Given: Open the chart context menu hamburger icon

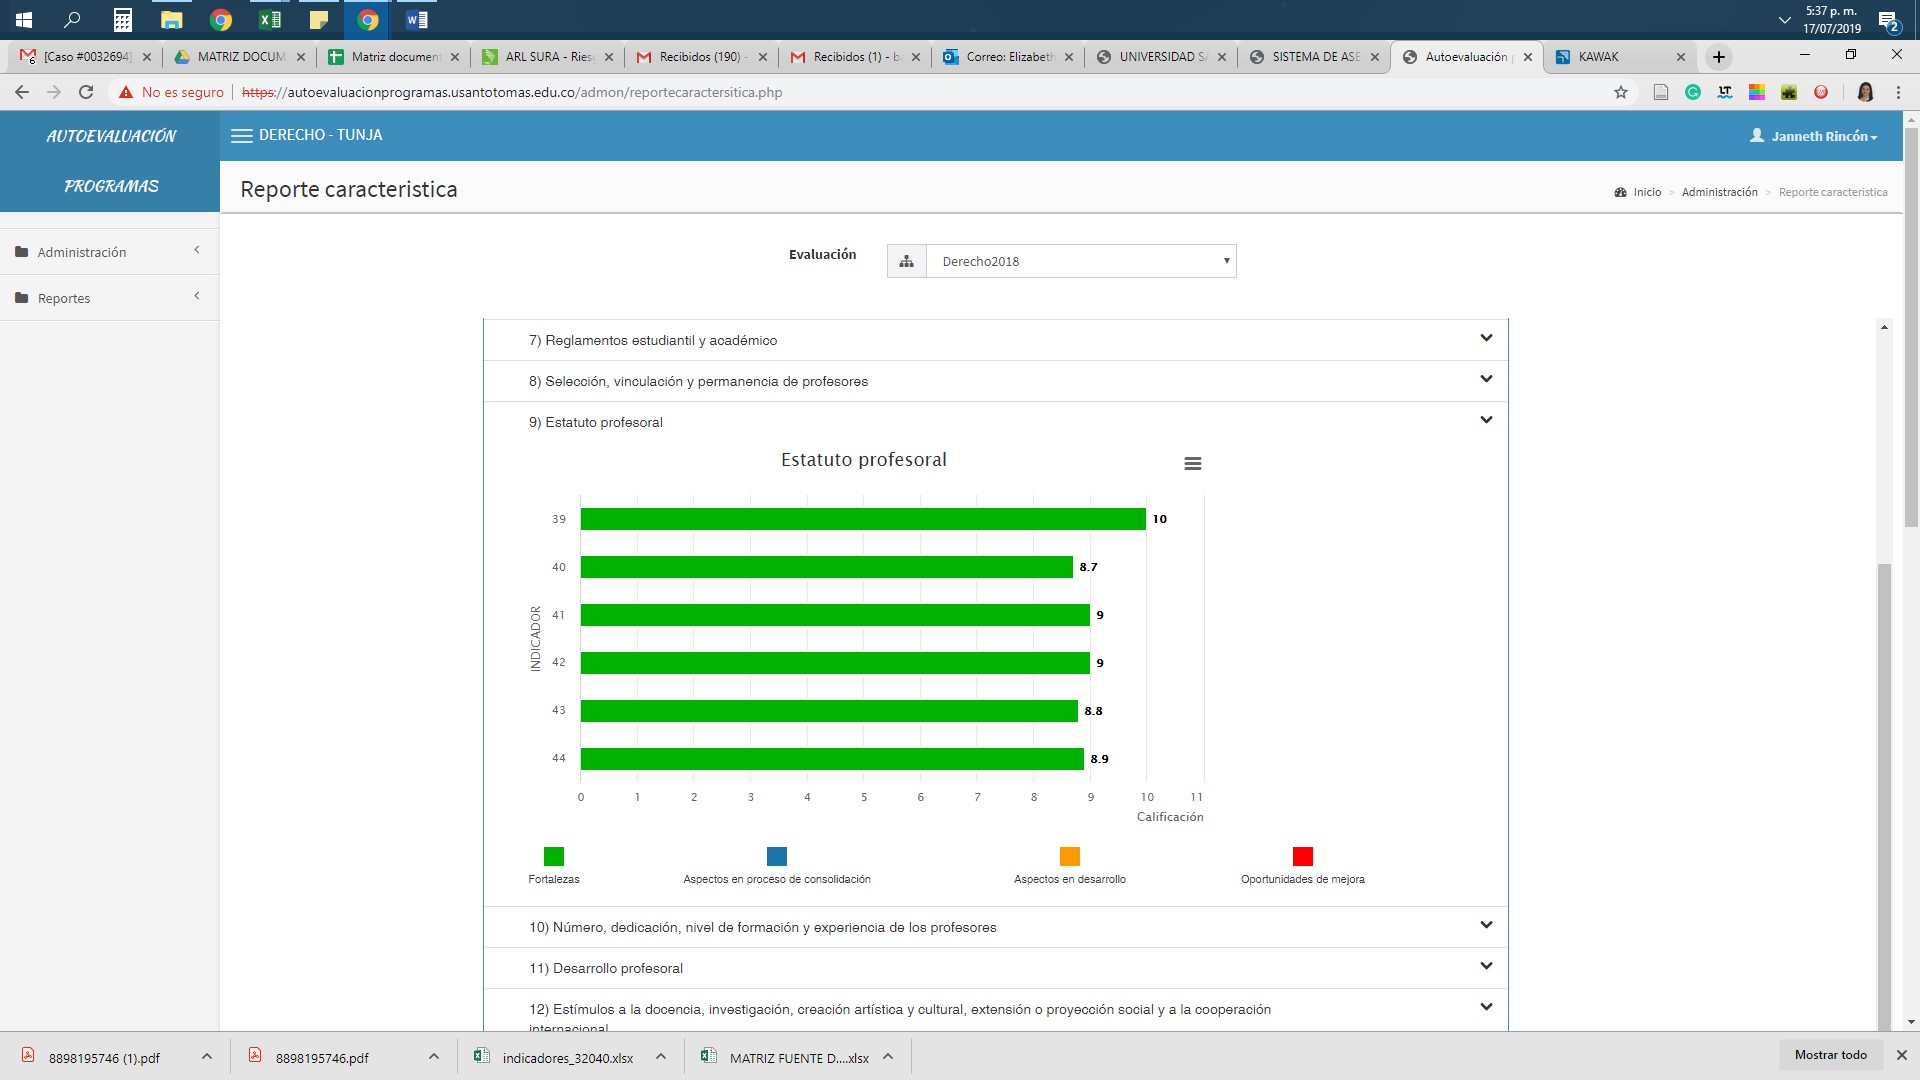Looking at the screenshot, I should click(x=1192, y=463).
